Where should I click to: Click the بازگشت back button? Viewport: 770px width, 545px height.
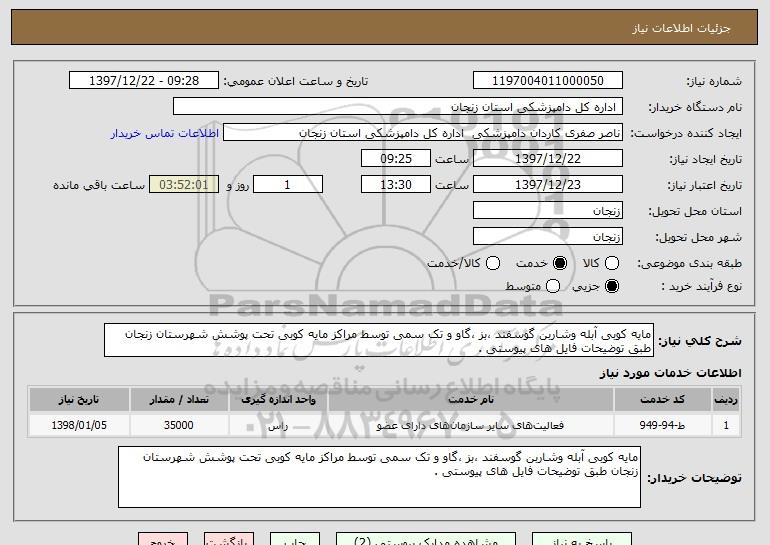point(229,539)
